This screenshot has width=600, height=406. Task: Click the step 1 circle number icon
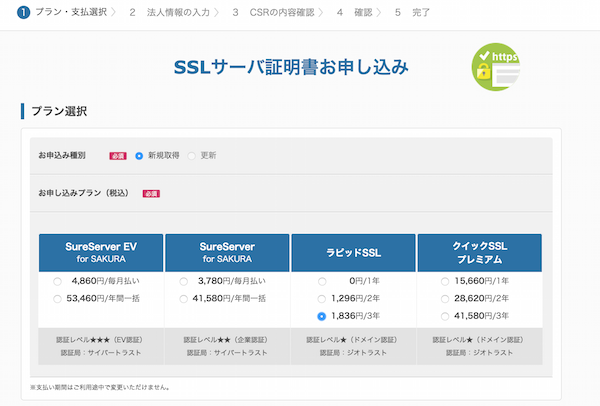coord(23,12)
